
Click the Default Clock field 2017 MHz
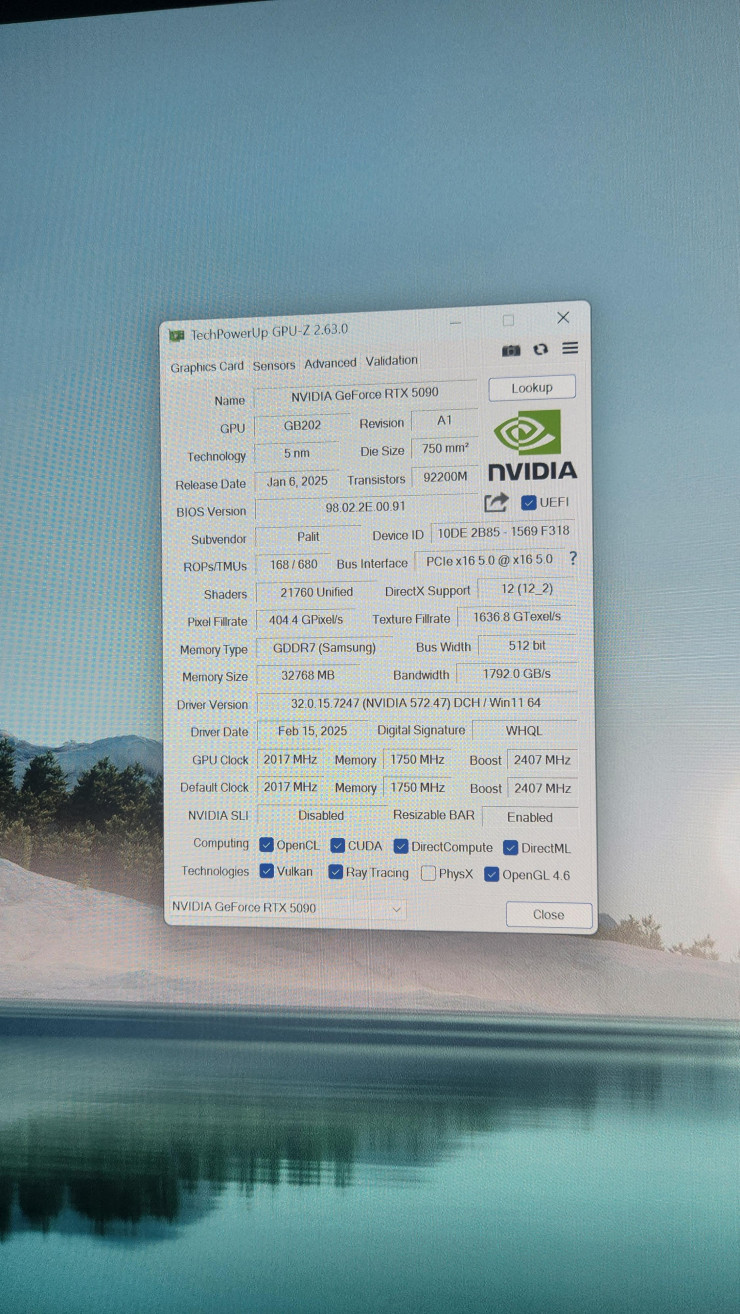tap(290, 787)
